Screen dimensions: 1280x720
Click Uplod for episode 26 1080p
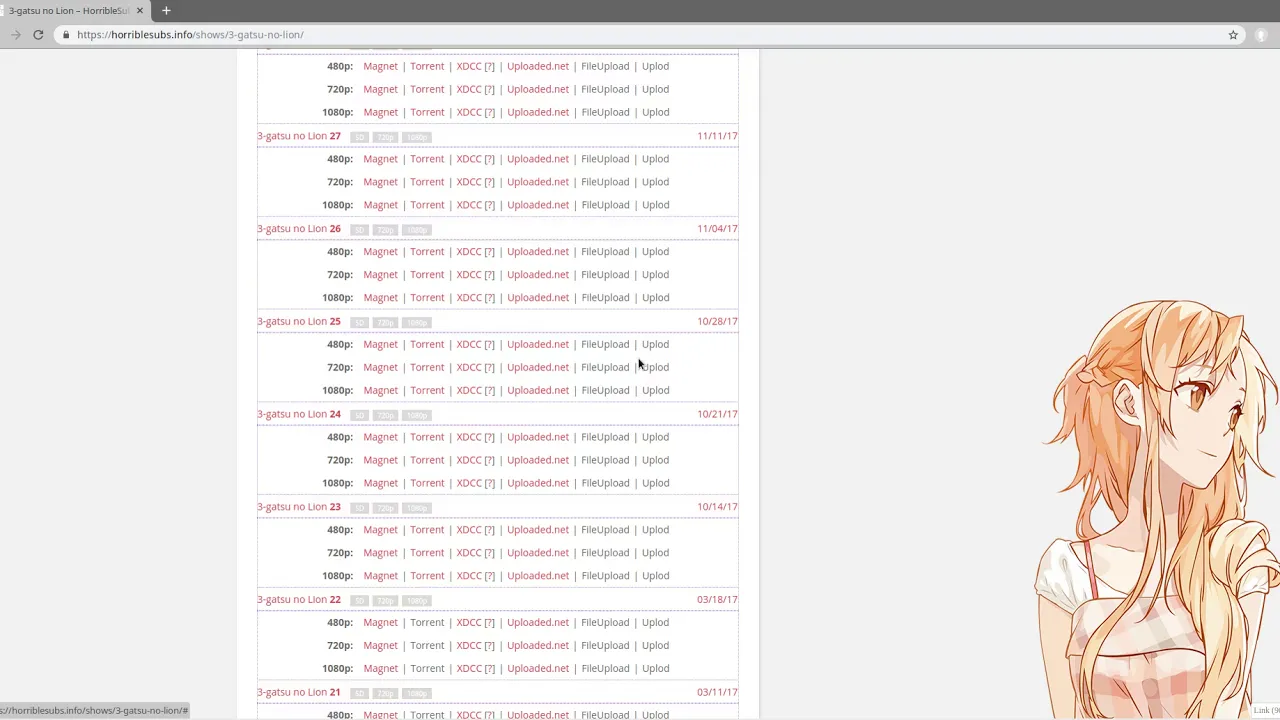655,298
